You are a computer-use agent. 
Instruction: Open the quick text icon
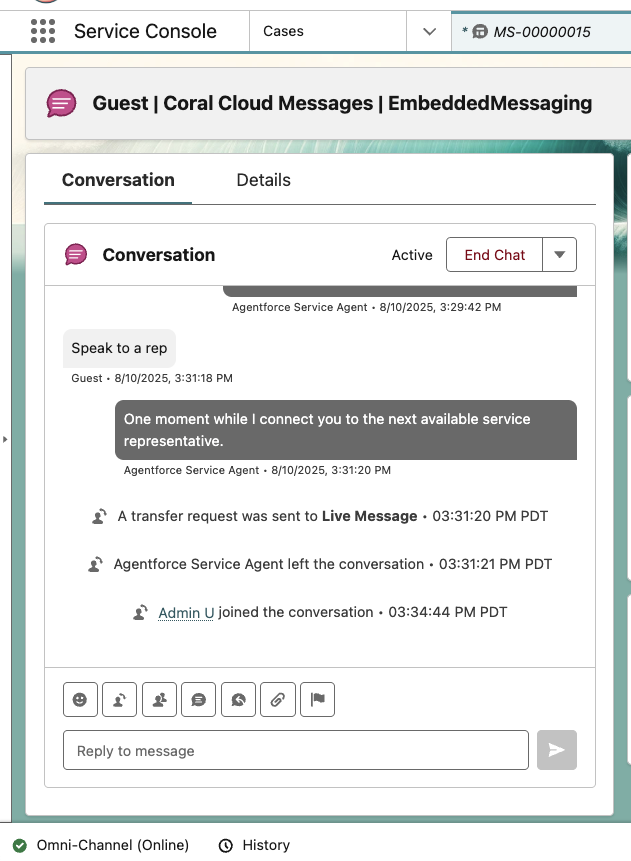tap(198, 700)
